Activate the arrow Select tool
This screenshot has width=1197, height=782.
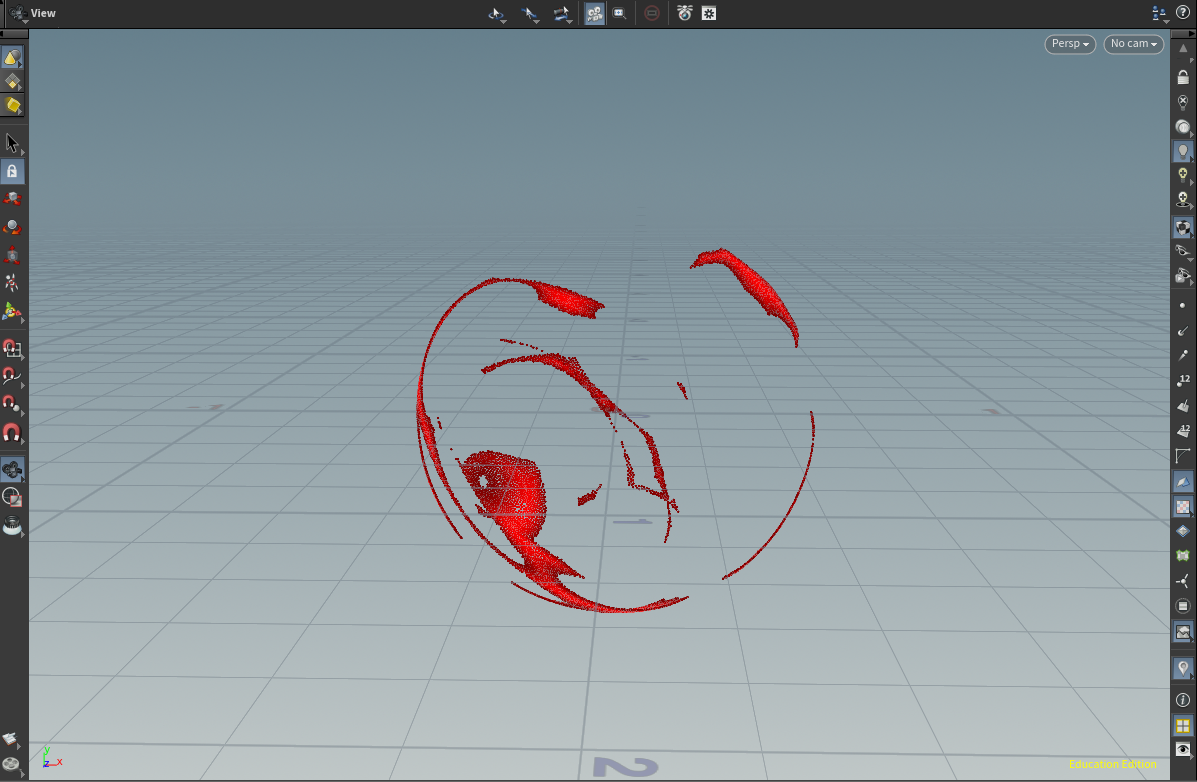point(12,143)
